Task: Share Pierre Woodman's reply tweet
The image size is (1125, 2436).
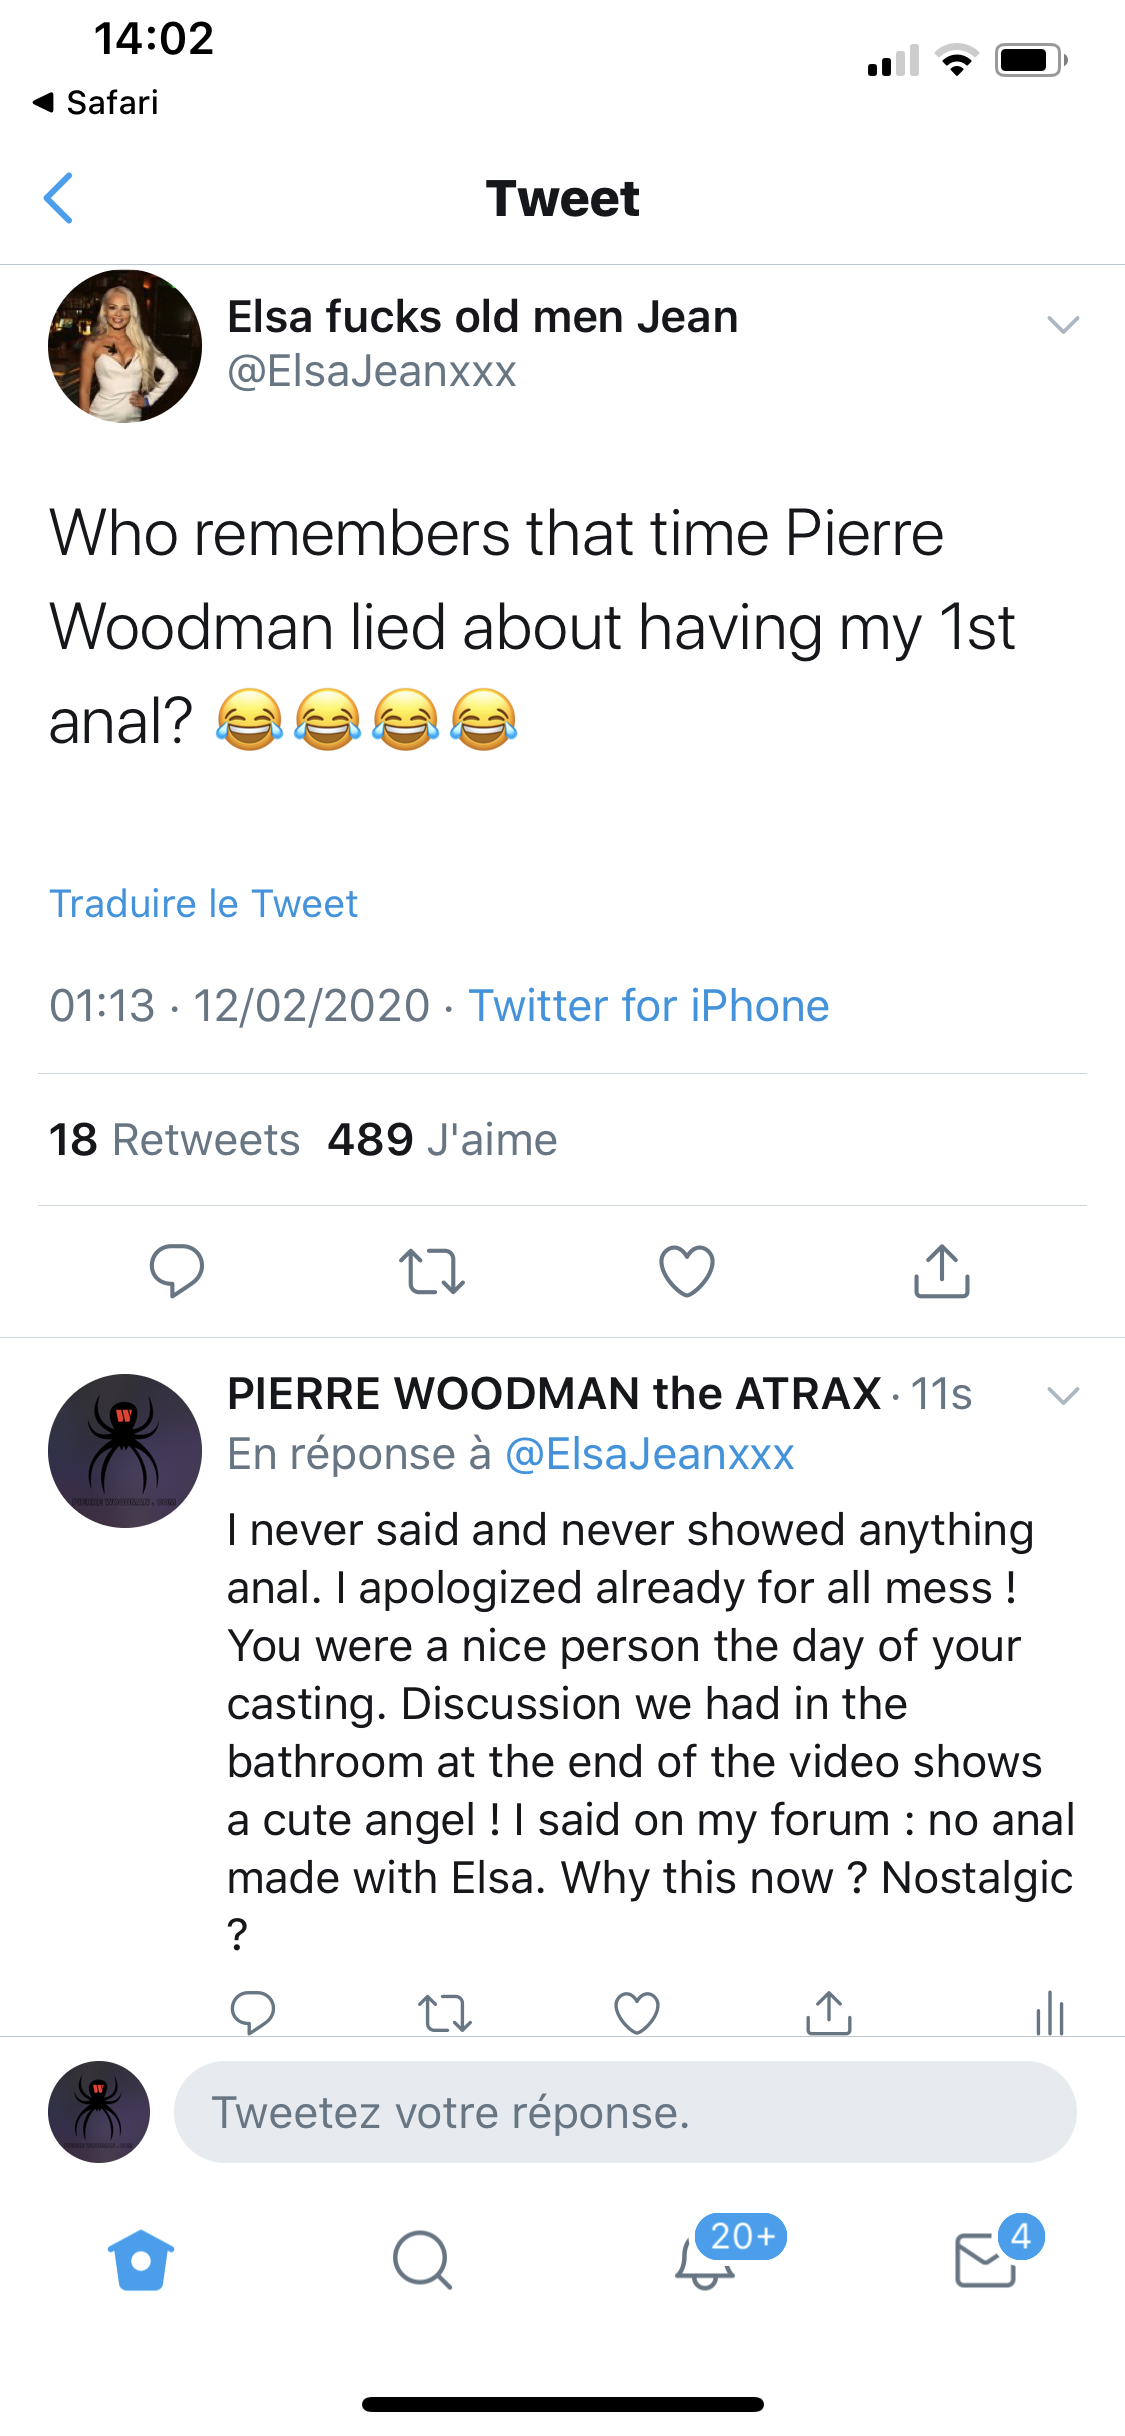Action: (x=829, y=2012)
